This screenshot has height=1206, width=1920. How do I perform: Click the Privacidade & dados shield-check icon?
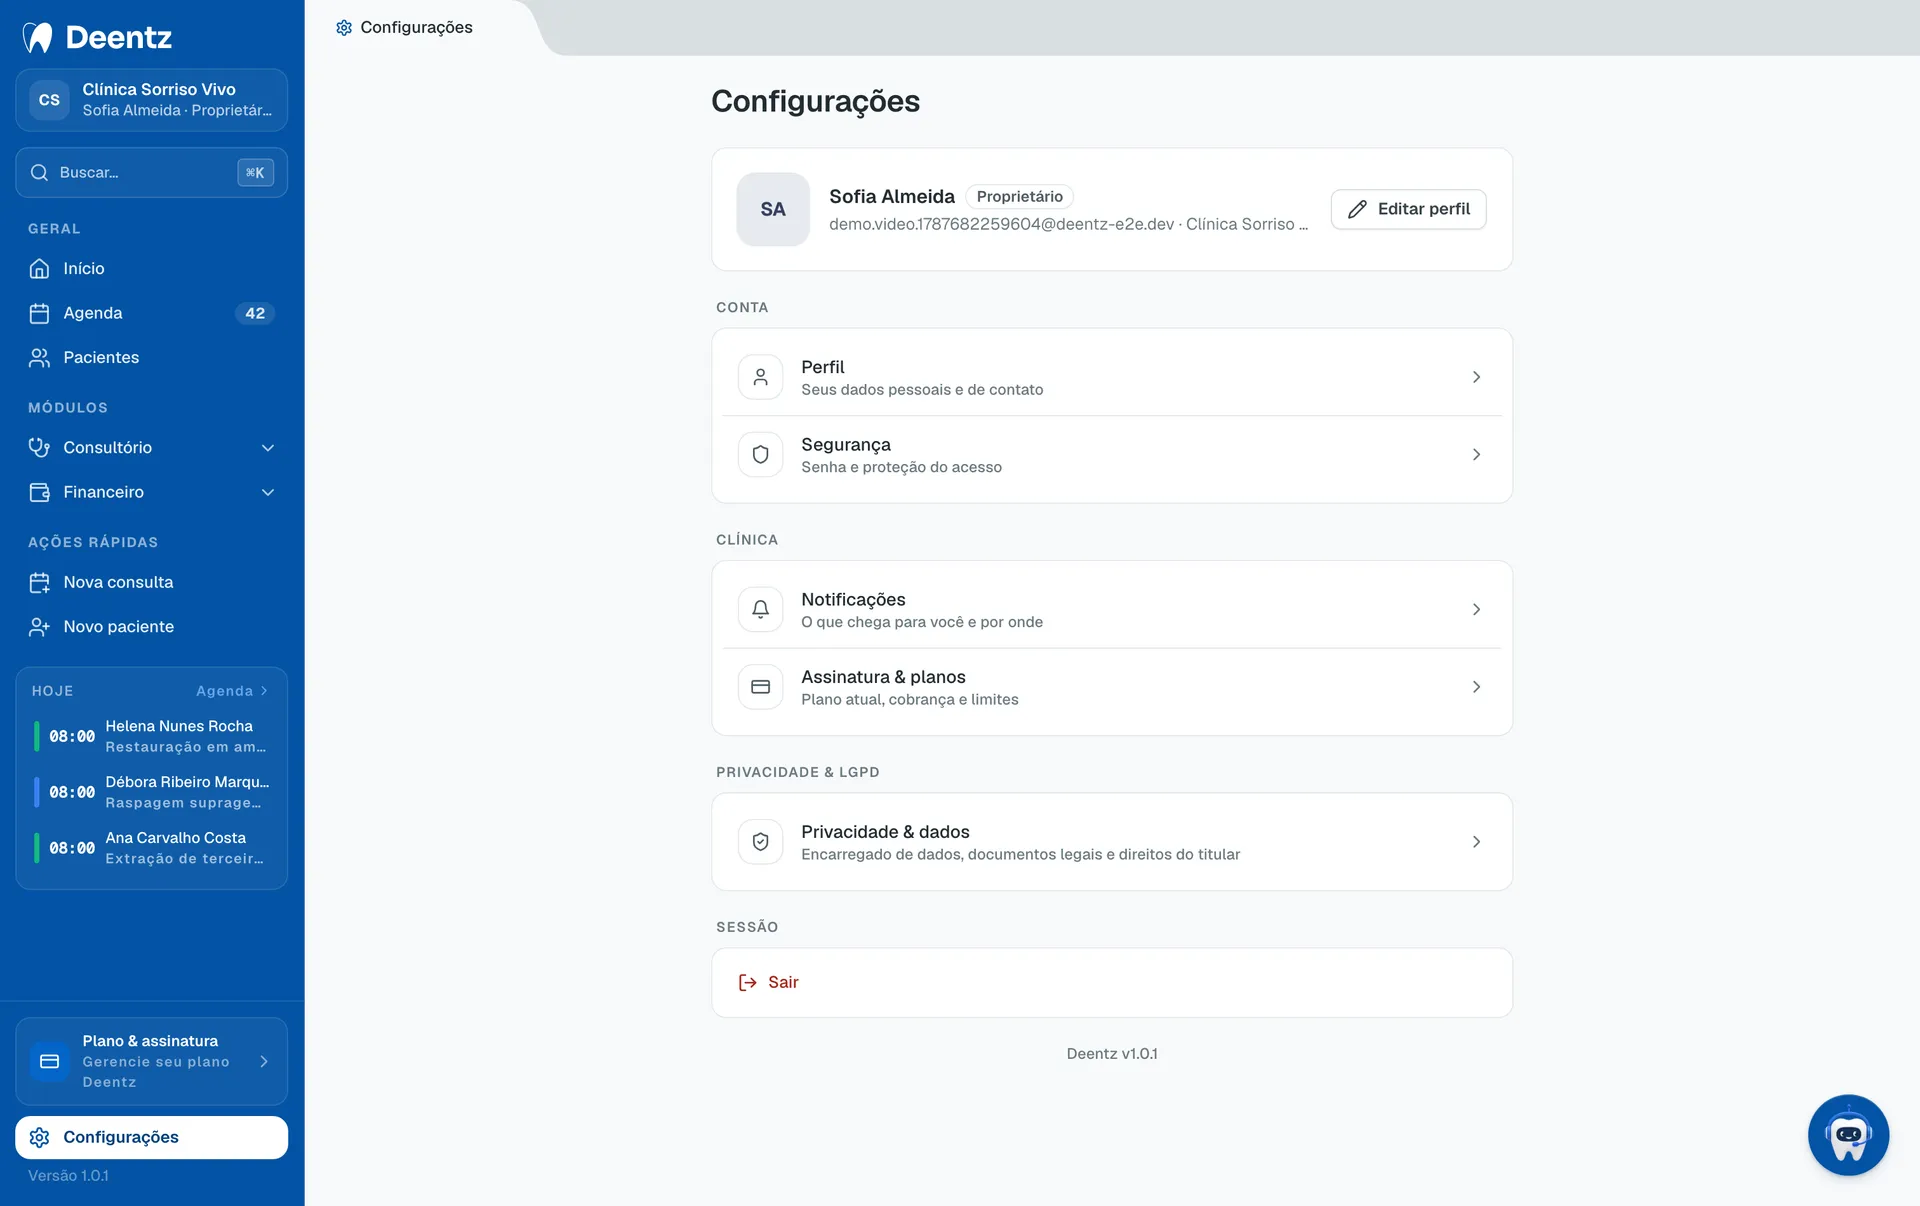[x=760, y=842]
